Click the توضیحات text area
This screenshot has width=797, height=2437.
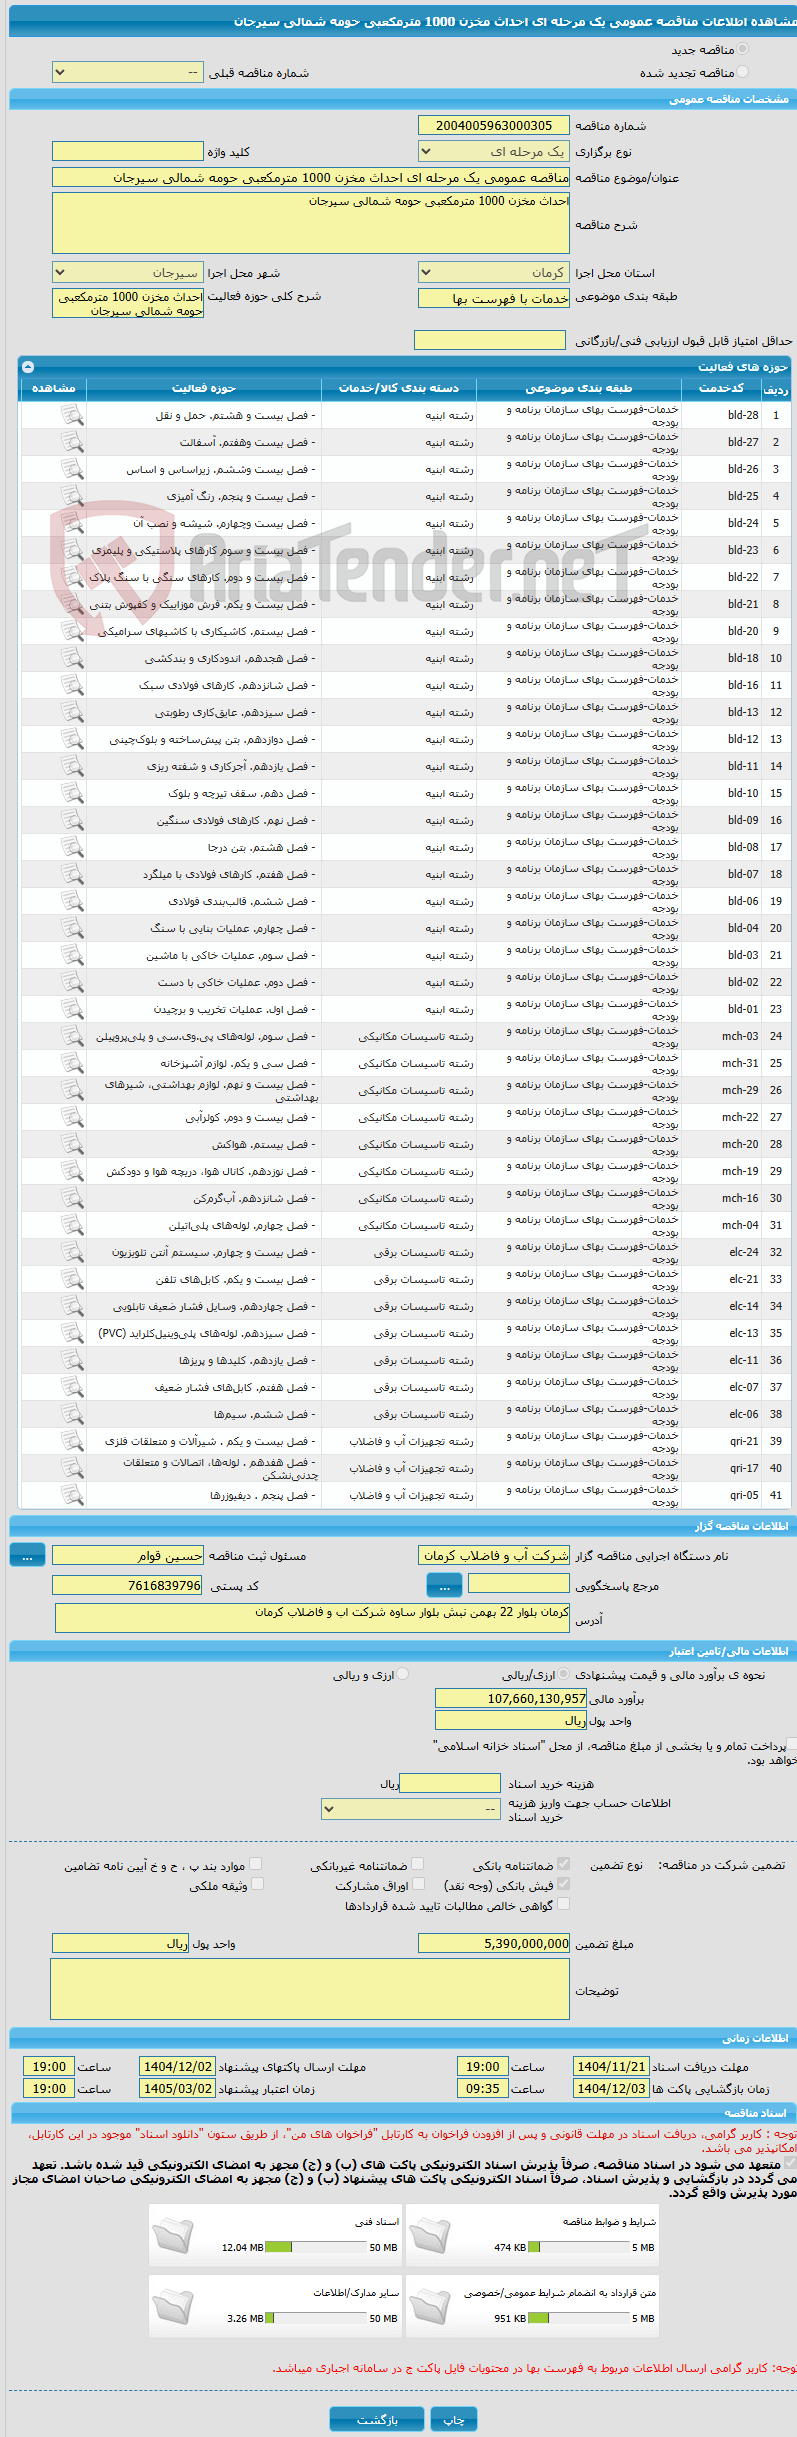pos(310,1989)
